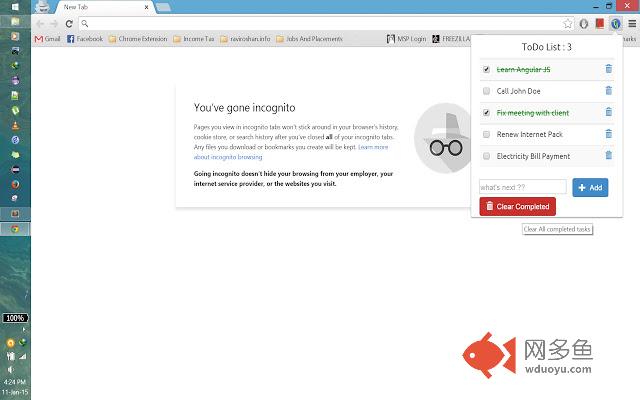
Task: Open the Facebook bookmark
Action: (85, 39)
